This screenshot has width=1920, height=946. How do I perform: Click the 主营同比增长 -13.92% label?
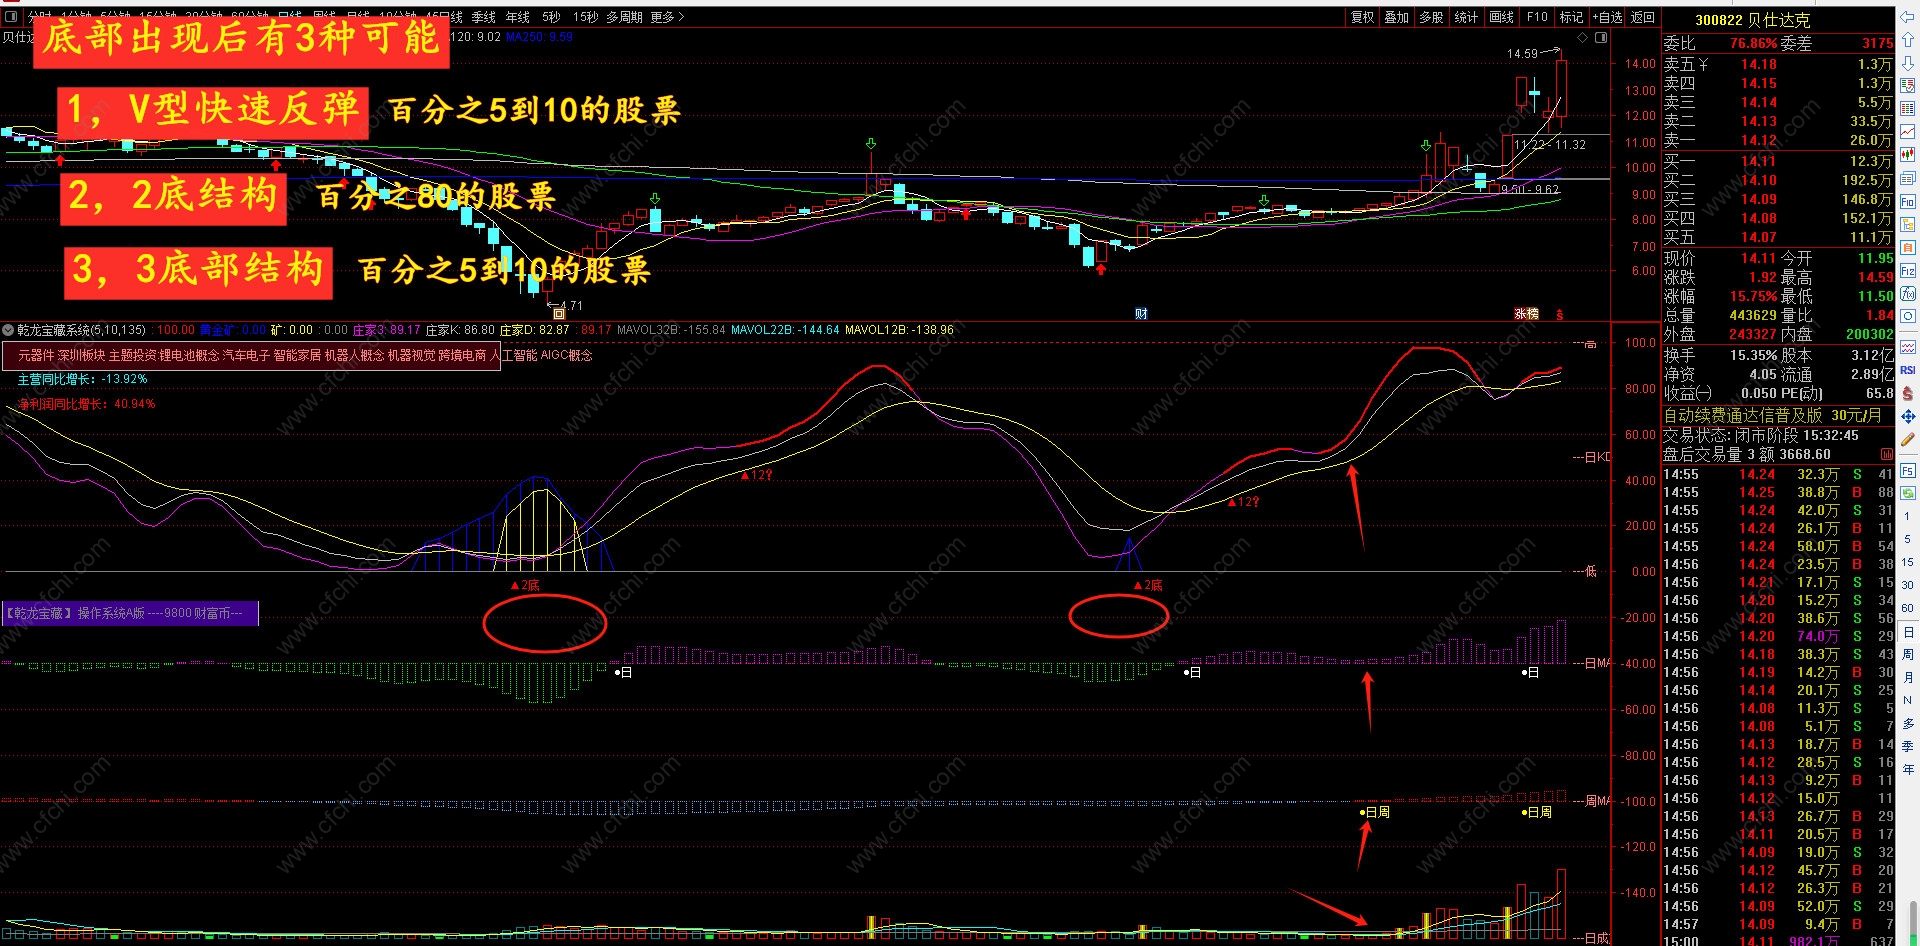click(x=82, y=380)
